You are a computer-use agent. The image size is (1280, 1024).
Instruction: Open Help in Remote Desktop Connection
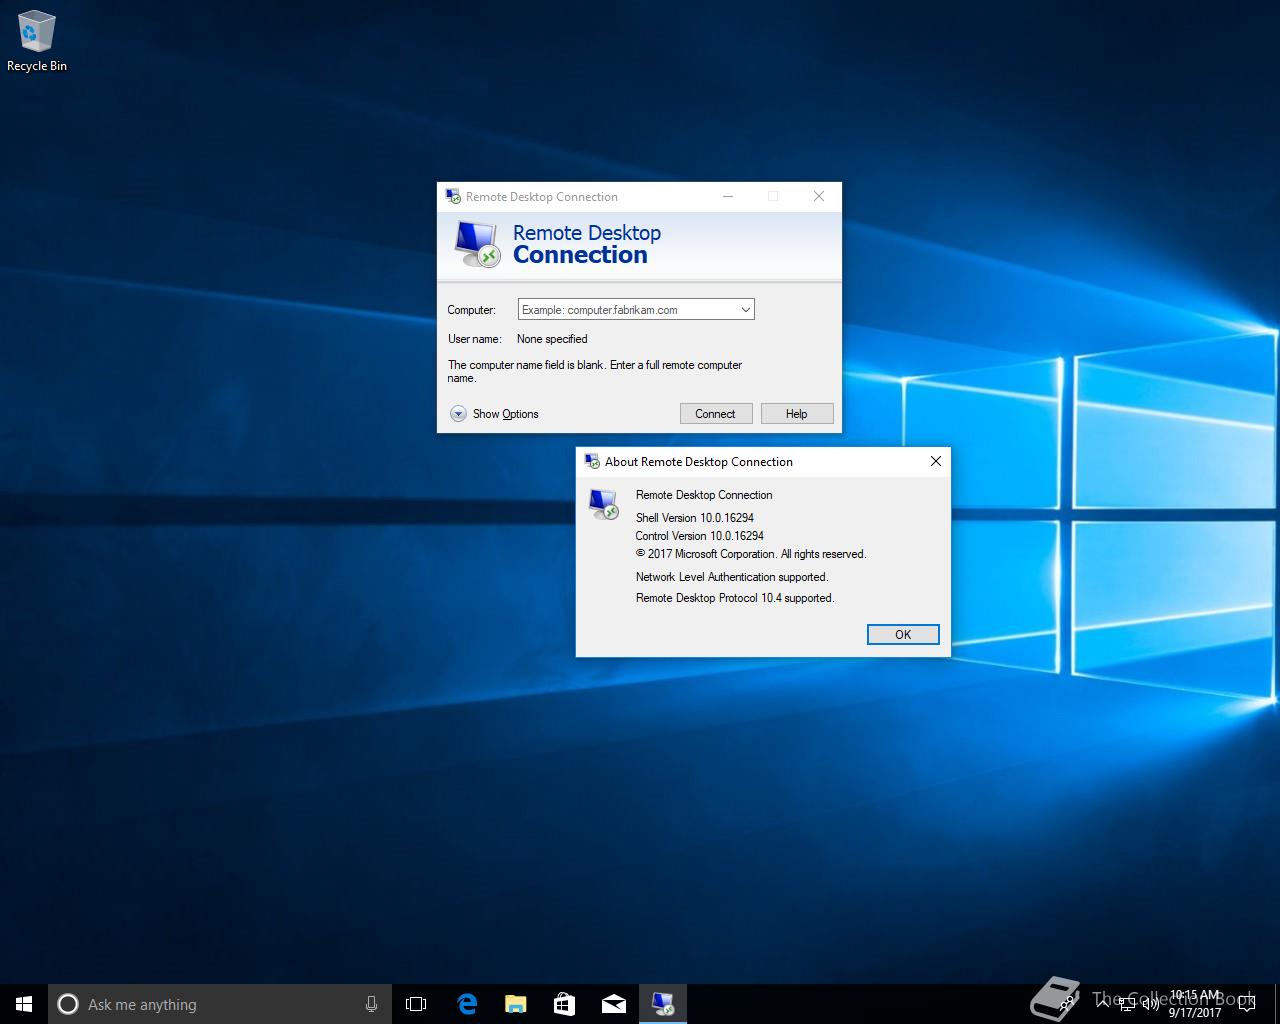(x=797, y=413)
